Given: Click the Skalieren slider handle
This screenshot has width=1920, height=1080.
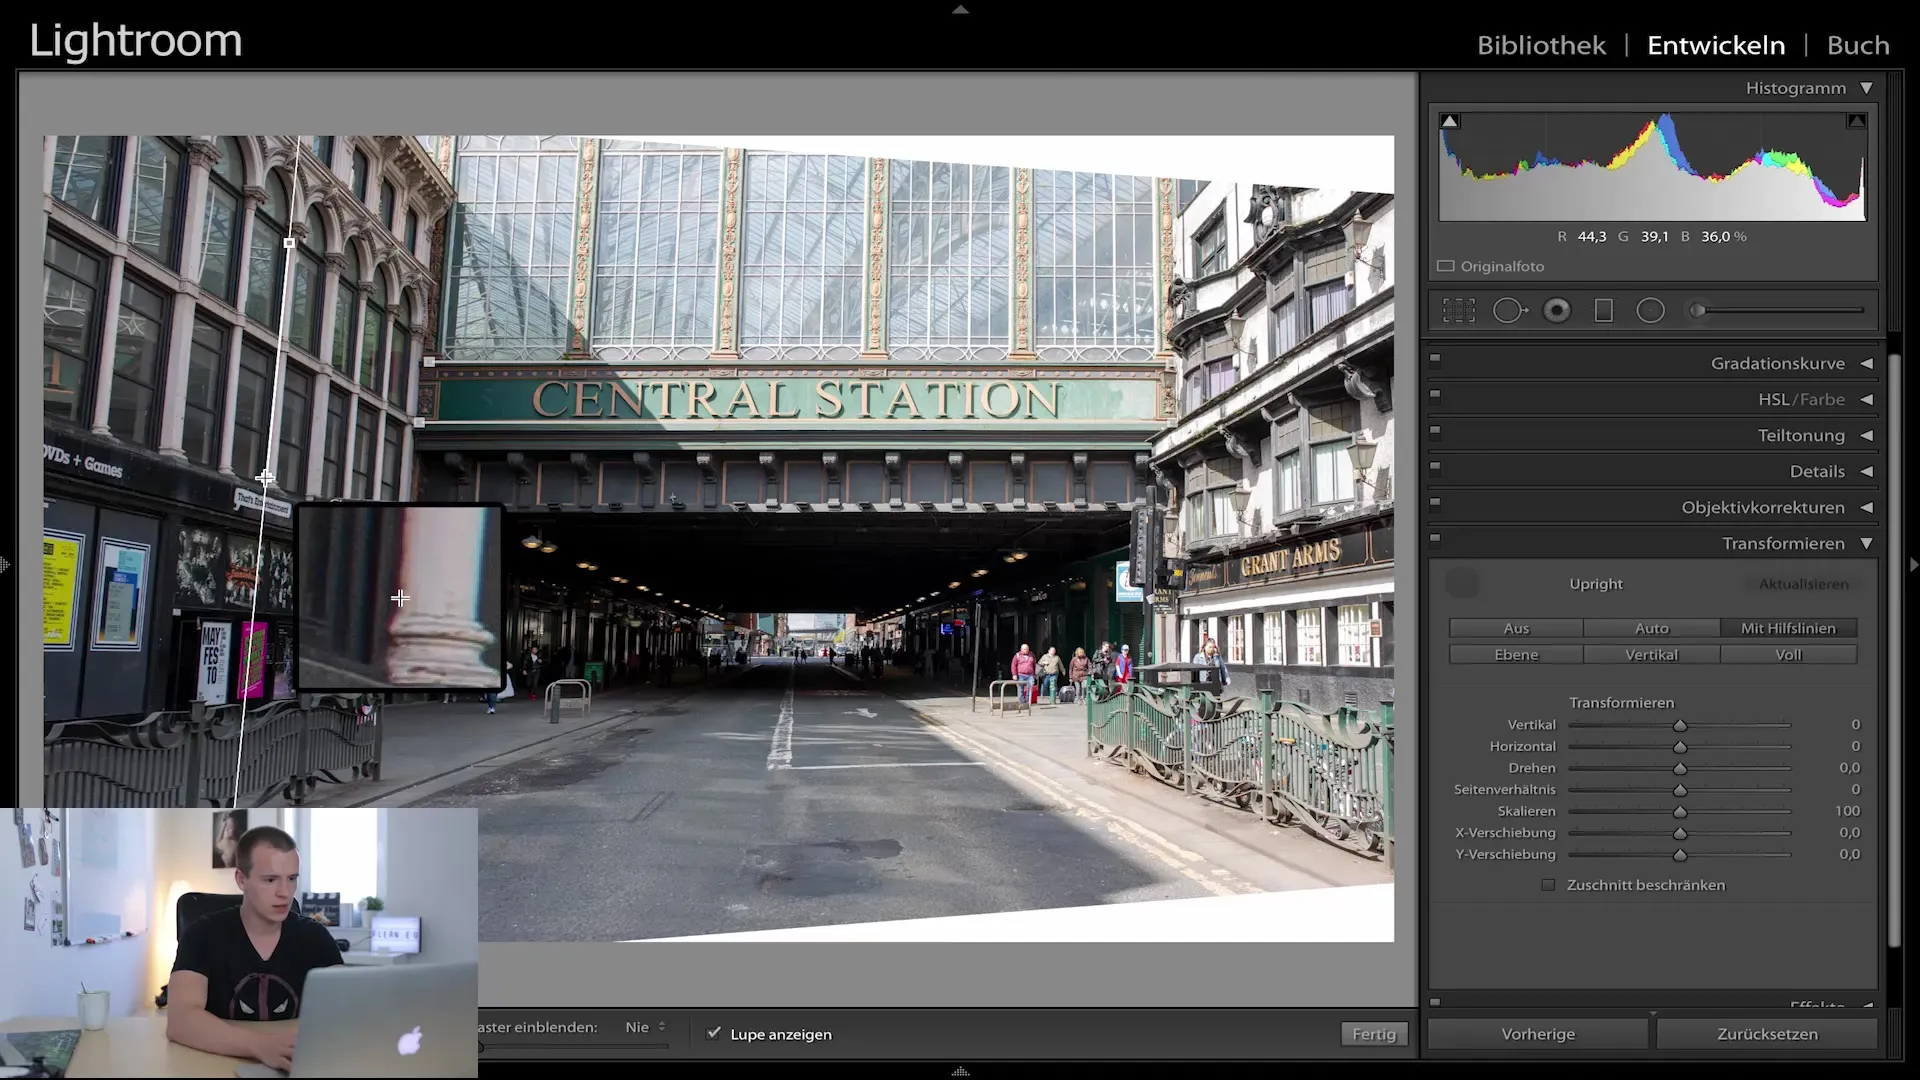Looking at the screenshot, I should (x=1680, y=812).
